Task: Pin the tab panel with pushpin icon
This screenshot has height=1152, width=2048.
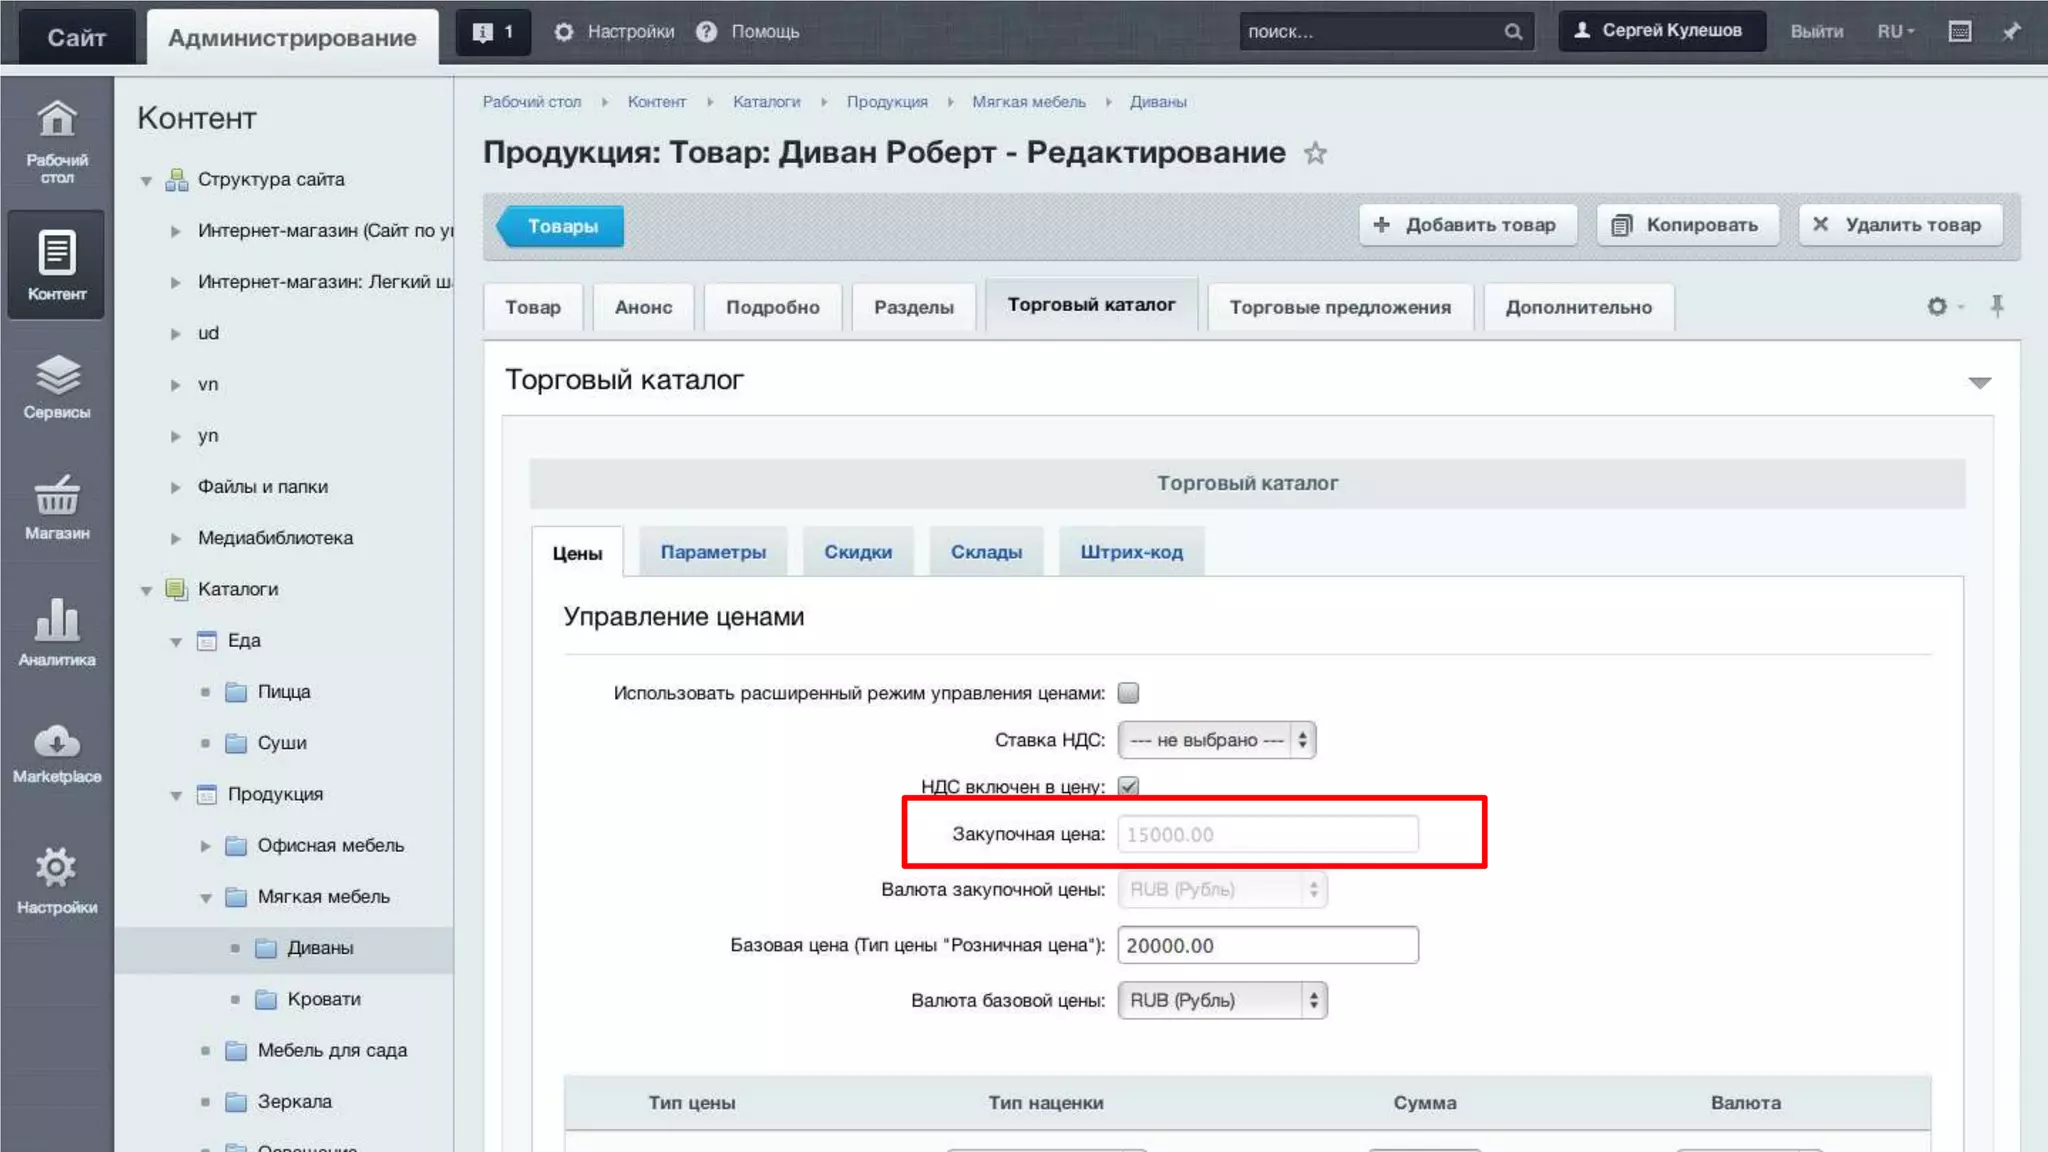Action: (1997, 306)
